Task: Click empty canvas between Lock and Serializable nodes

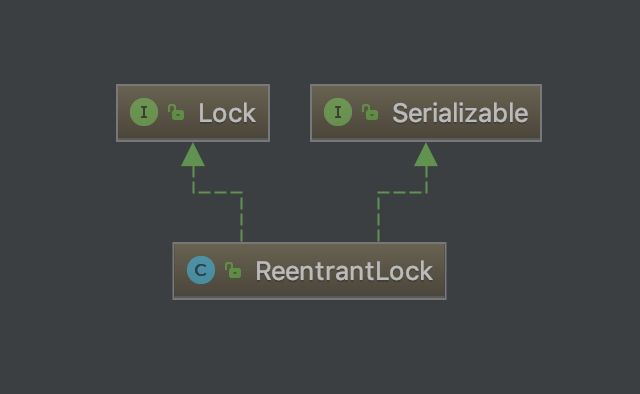Action: 290,113
